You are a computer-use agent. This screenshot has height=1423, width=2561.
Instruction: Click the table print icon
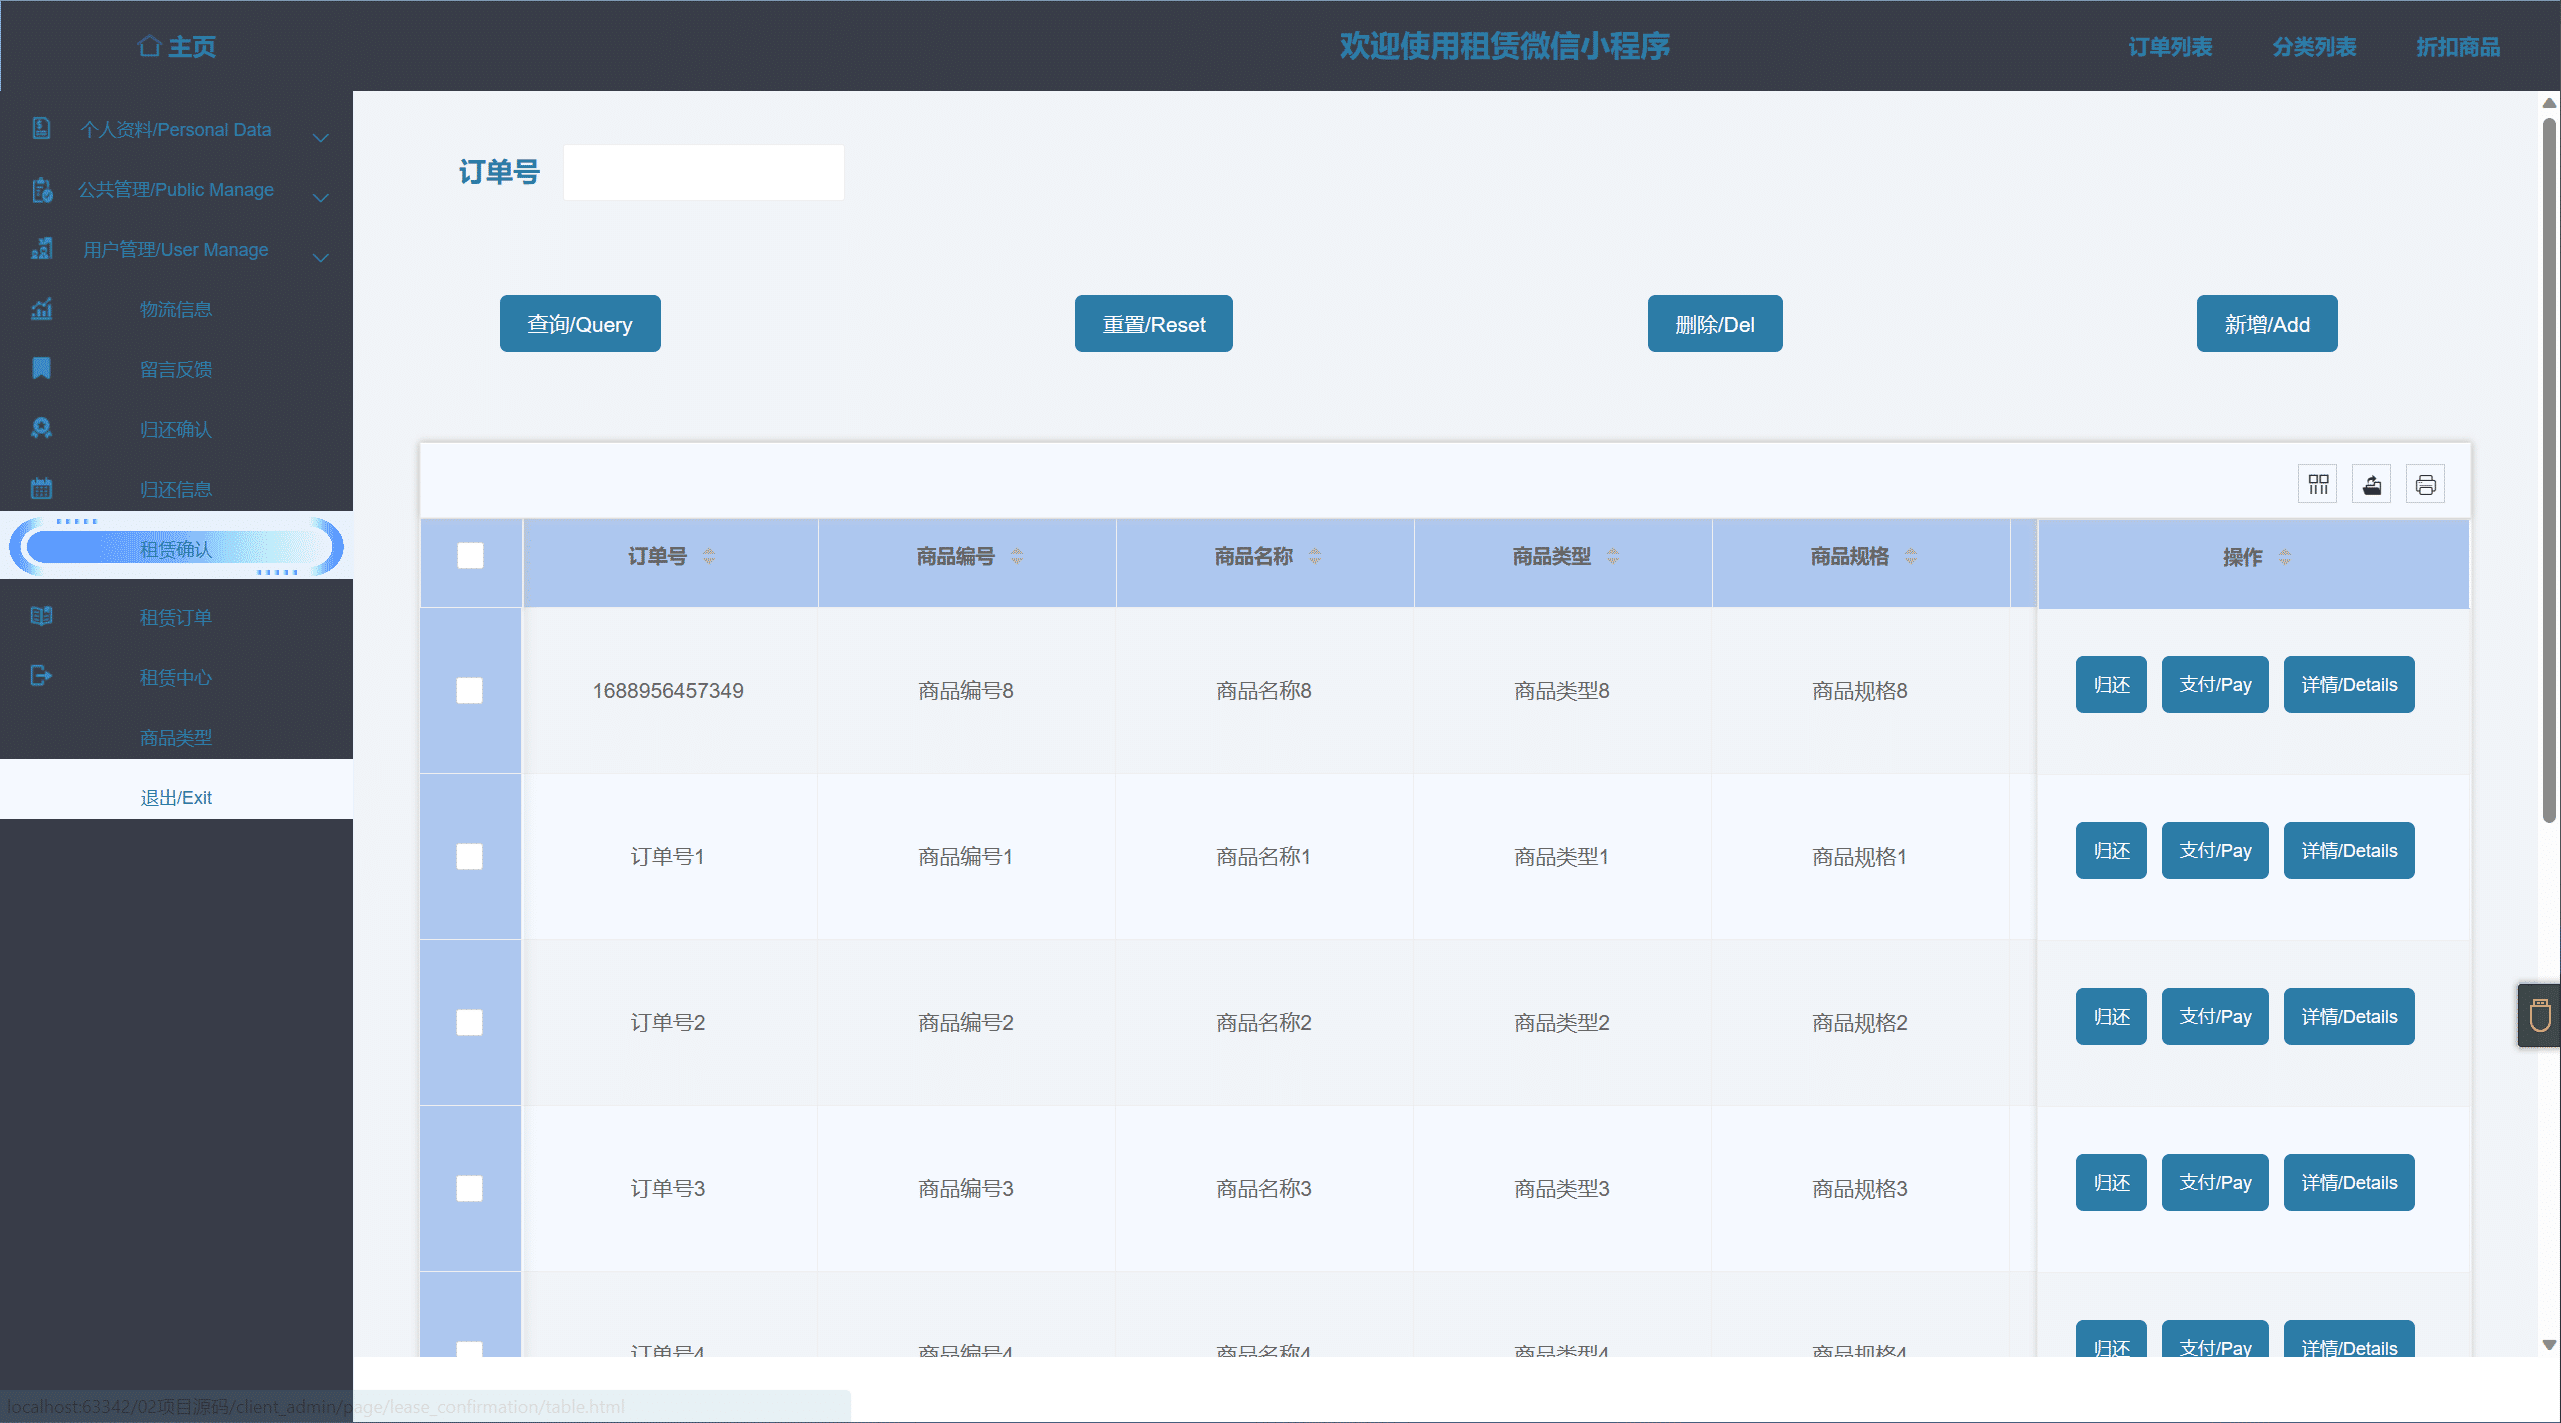tap(2426, 485)
